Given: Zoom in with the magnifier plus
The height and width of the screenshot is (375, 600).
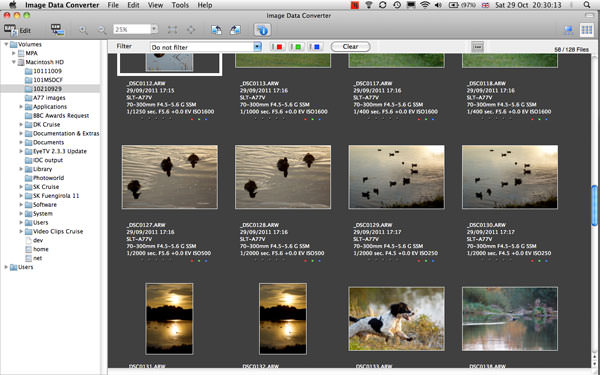Looking at the screenshot, I should (83, 30).
